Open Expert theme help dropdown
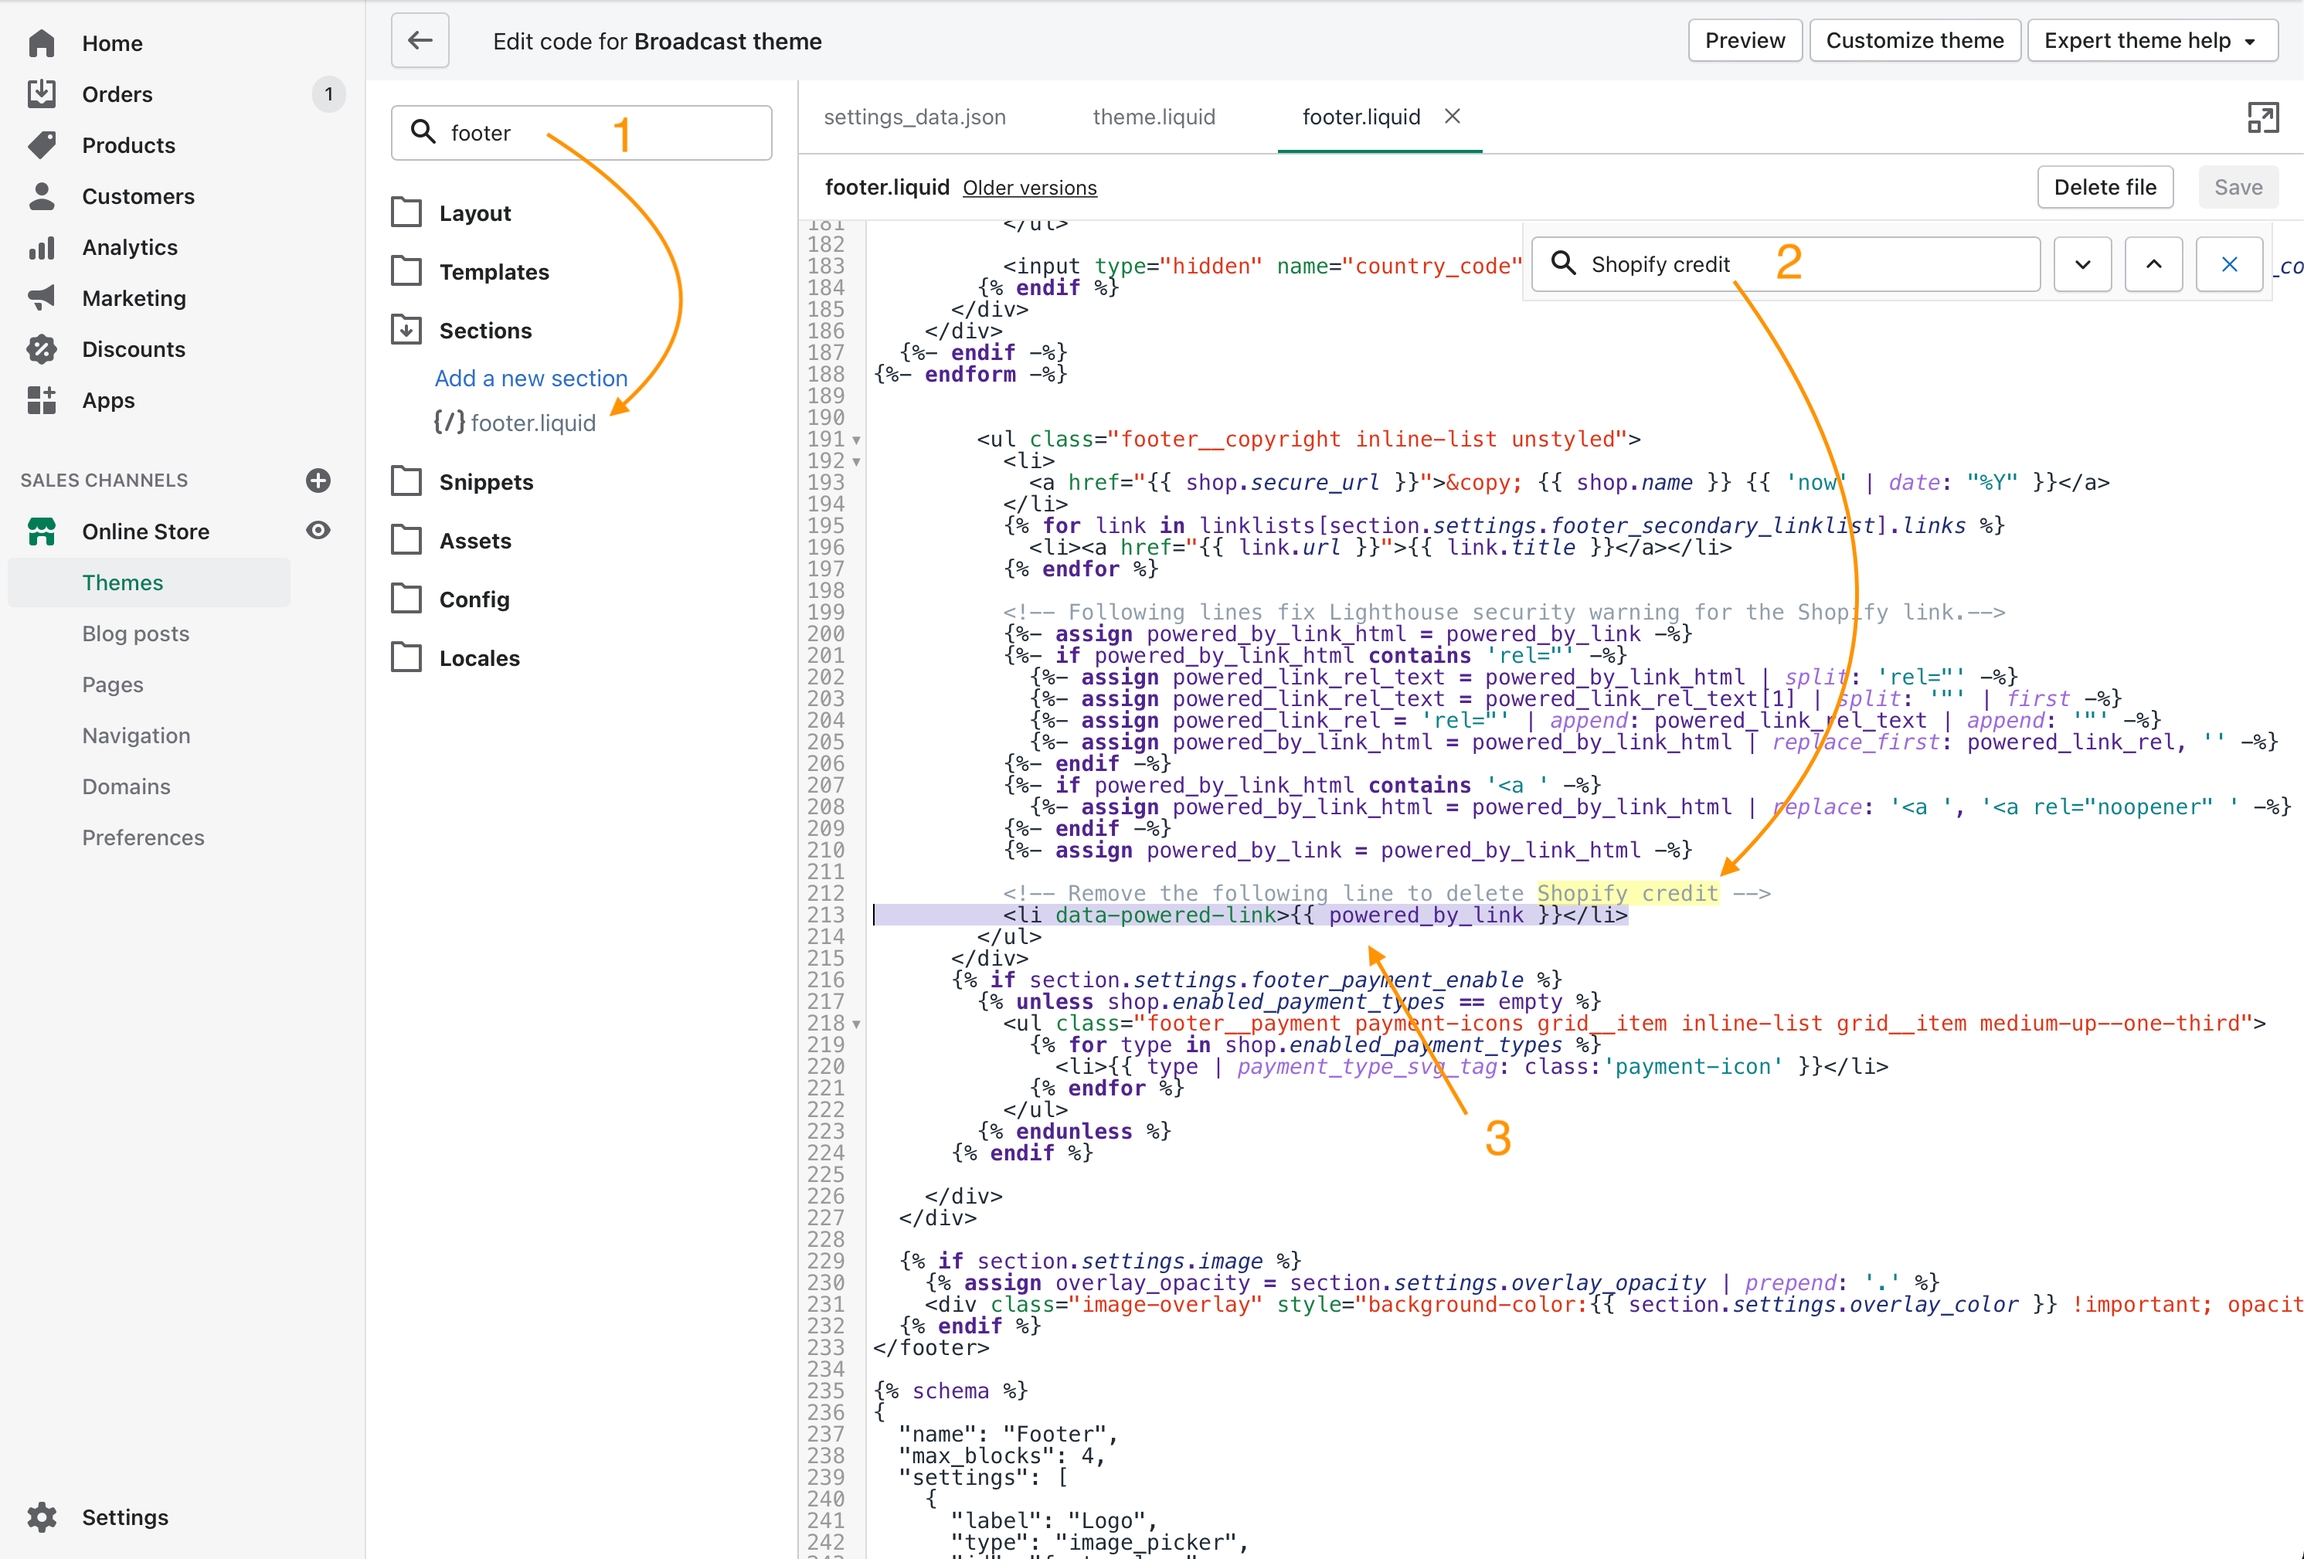This screenshot has width=2304, height=1559. tap(2151, 41)
